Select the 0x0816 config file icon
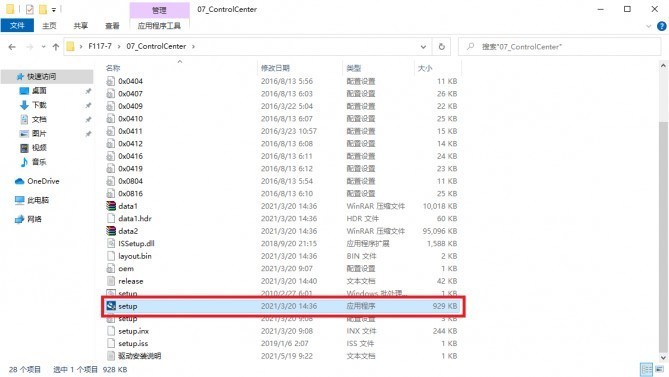The height and width of the screenshot is (377, 669). pos(111,194)
